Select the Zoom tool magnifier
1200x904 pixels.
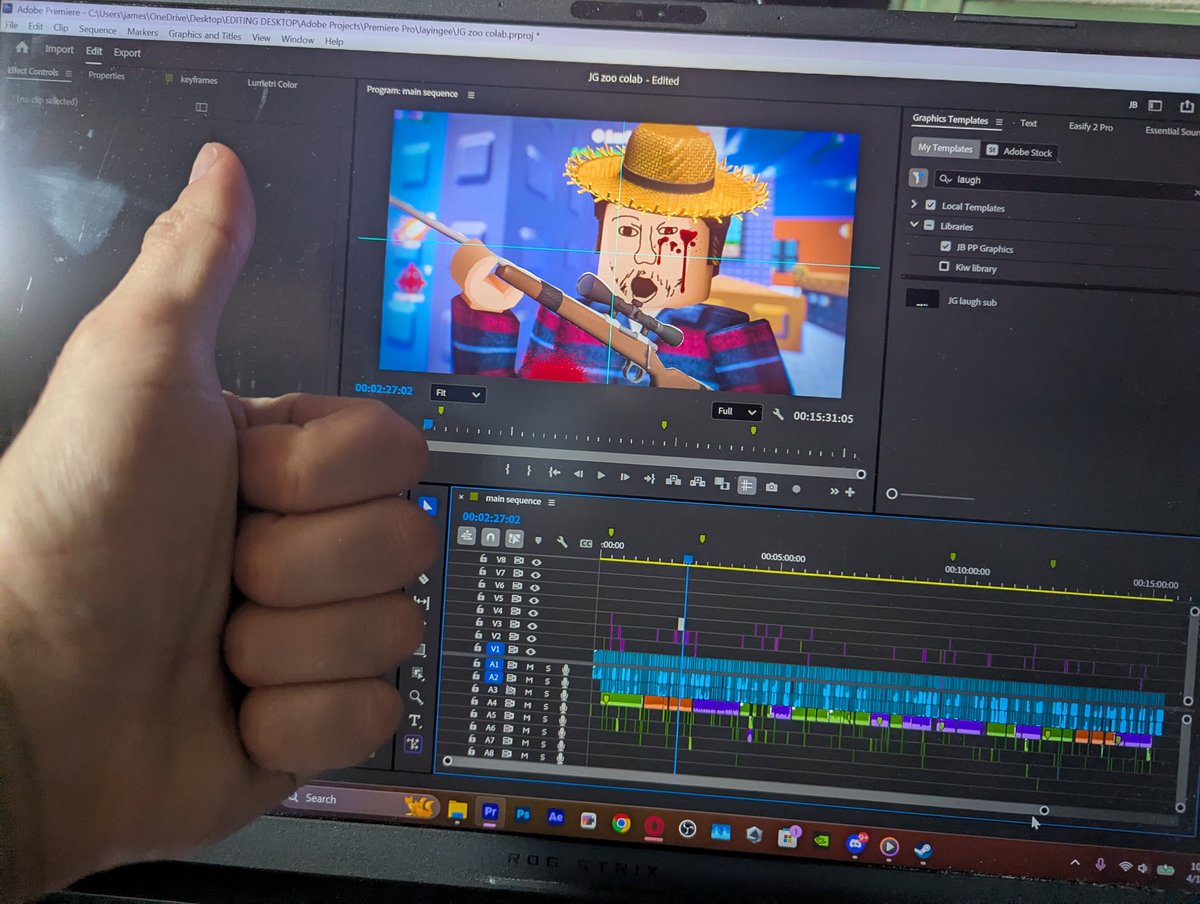(417, 697)
